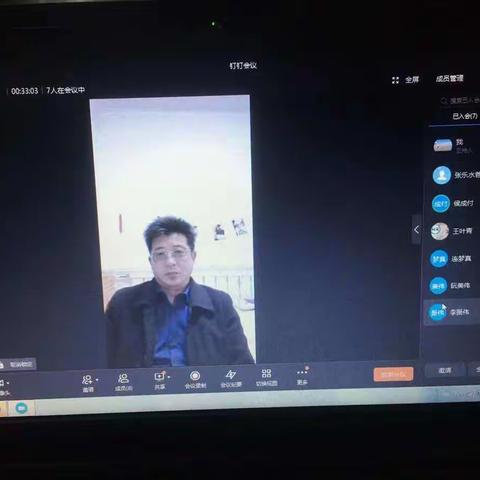Viewport: 480px width, 480px height.
Task: Click the 钉钉会议 window title
Action: tap(243, 66)
